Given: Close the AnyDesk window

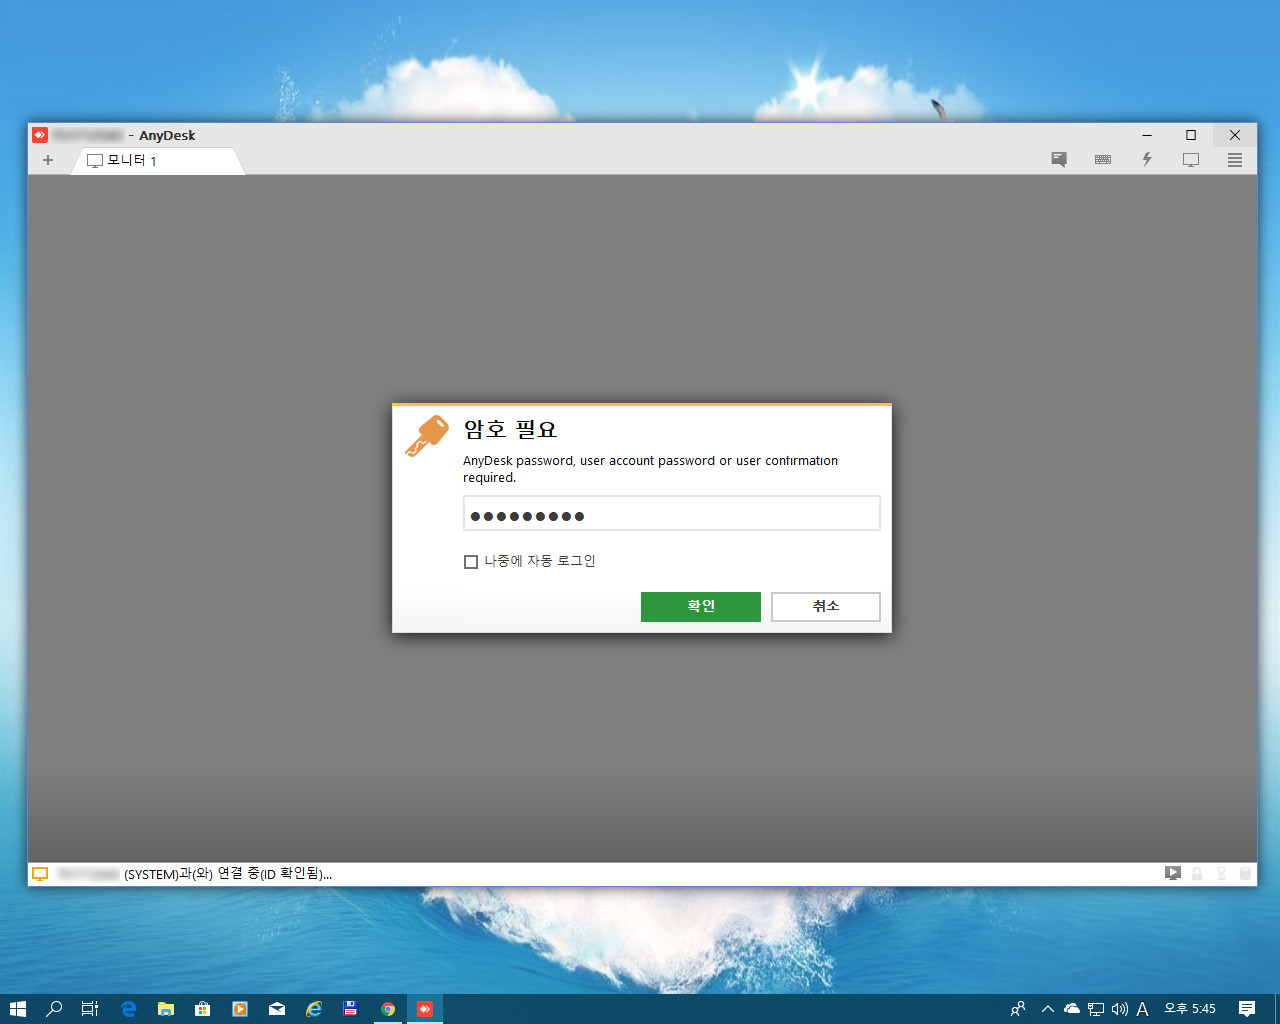Looking at the screenshot, I should tap(1235, 135).
